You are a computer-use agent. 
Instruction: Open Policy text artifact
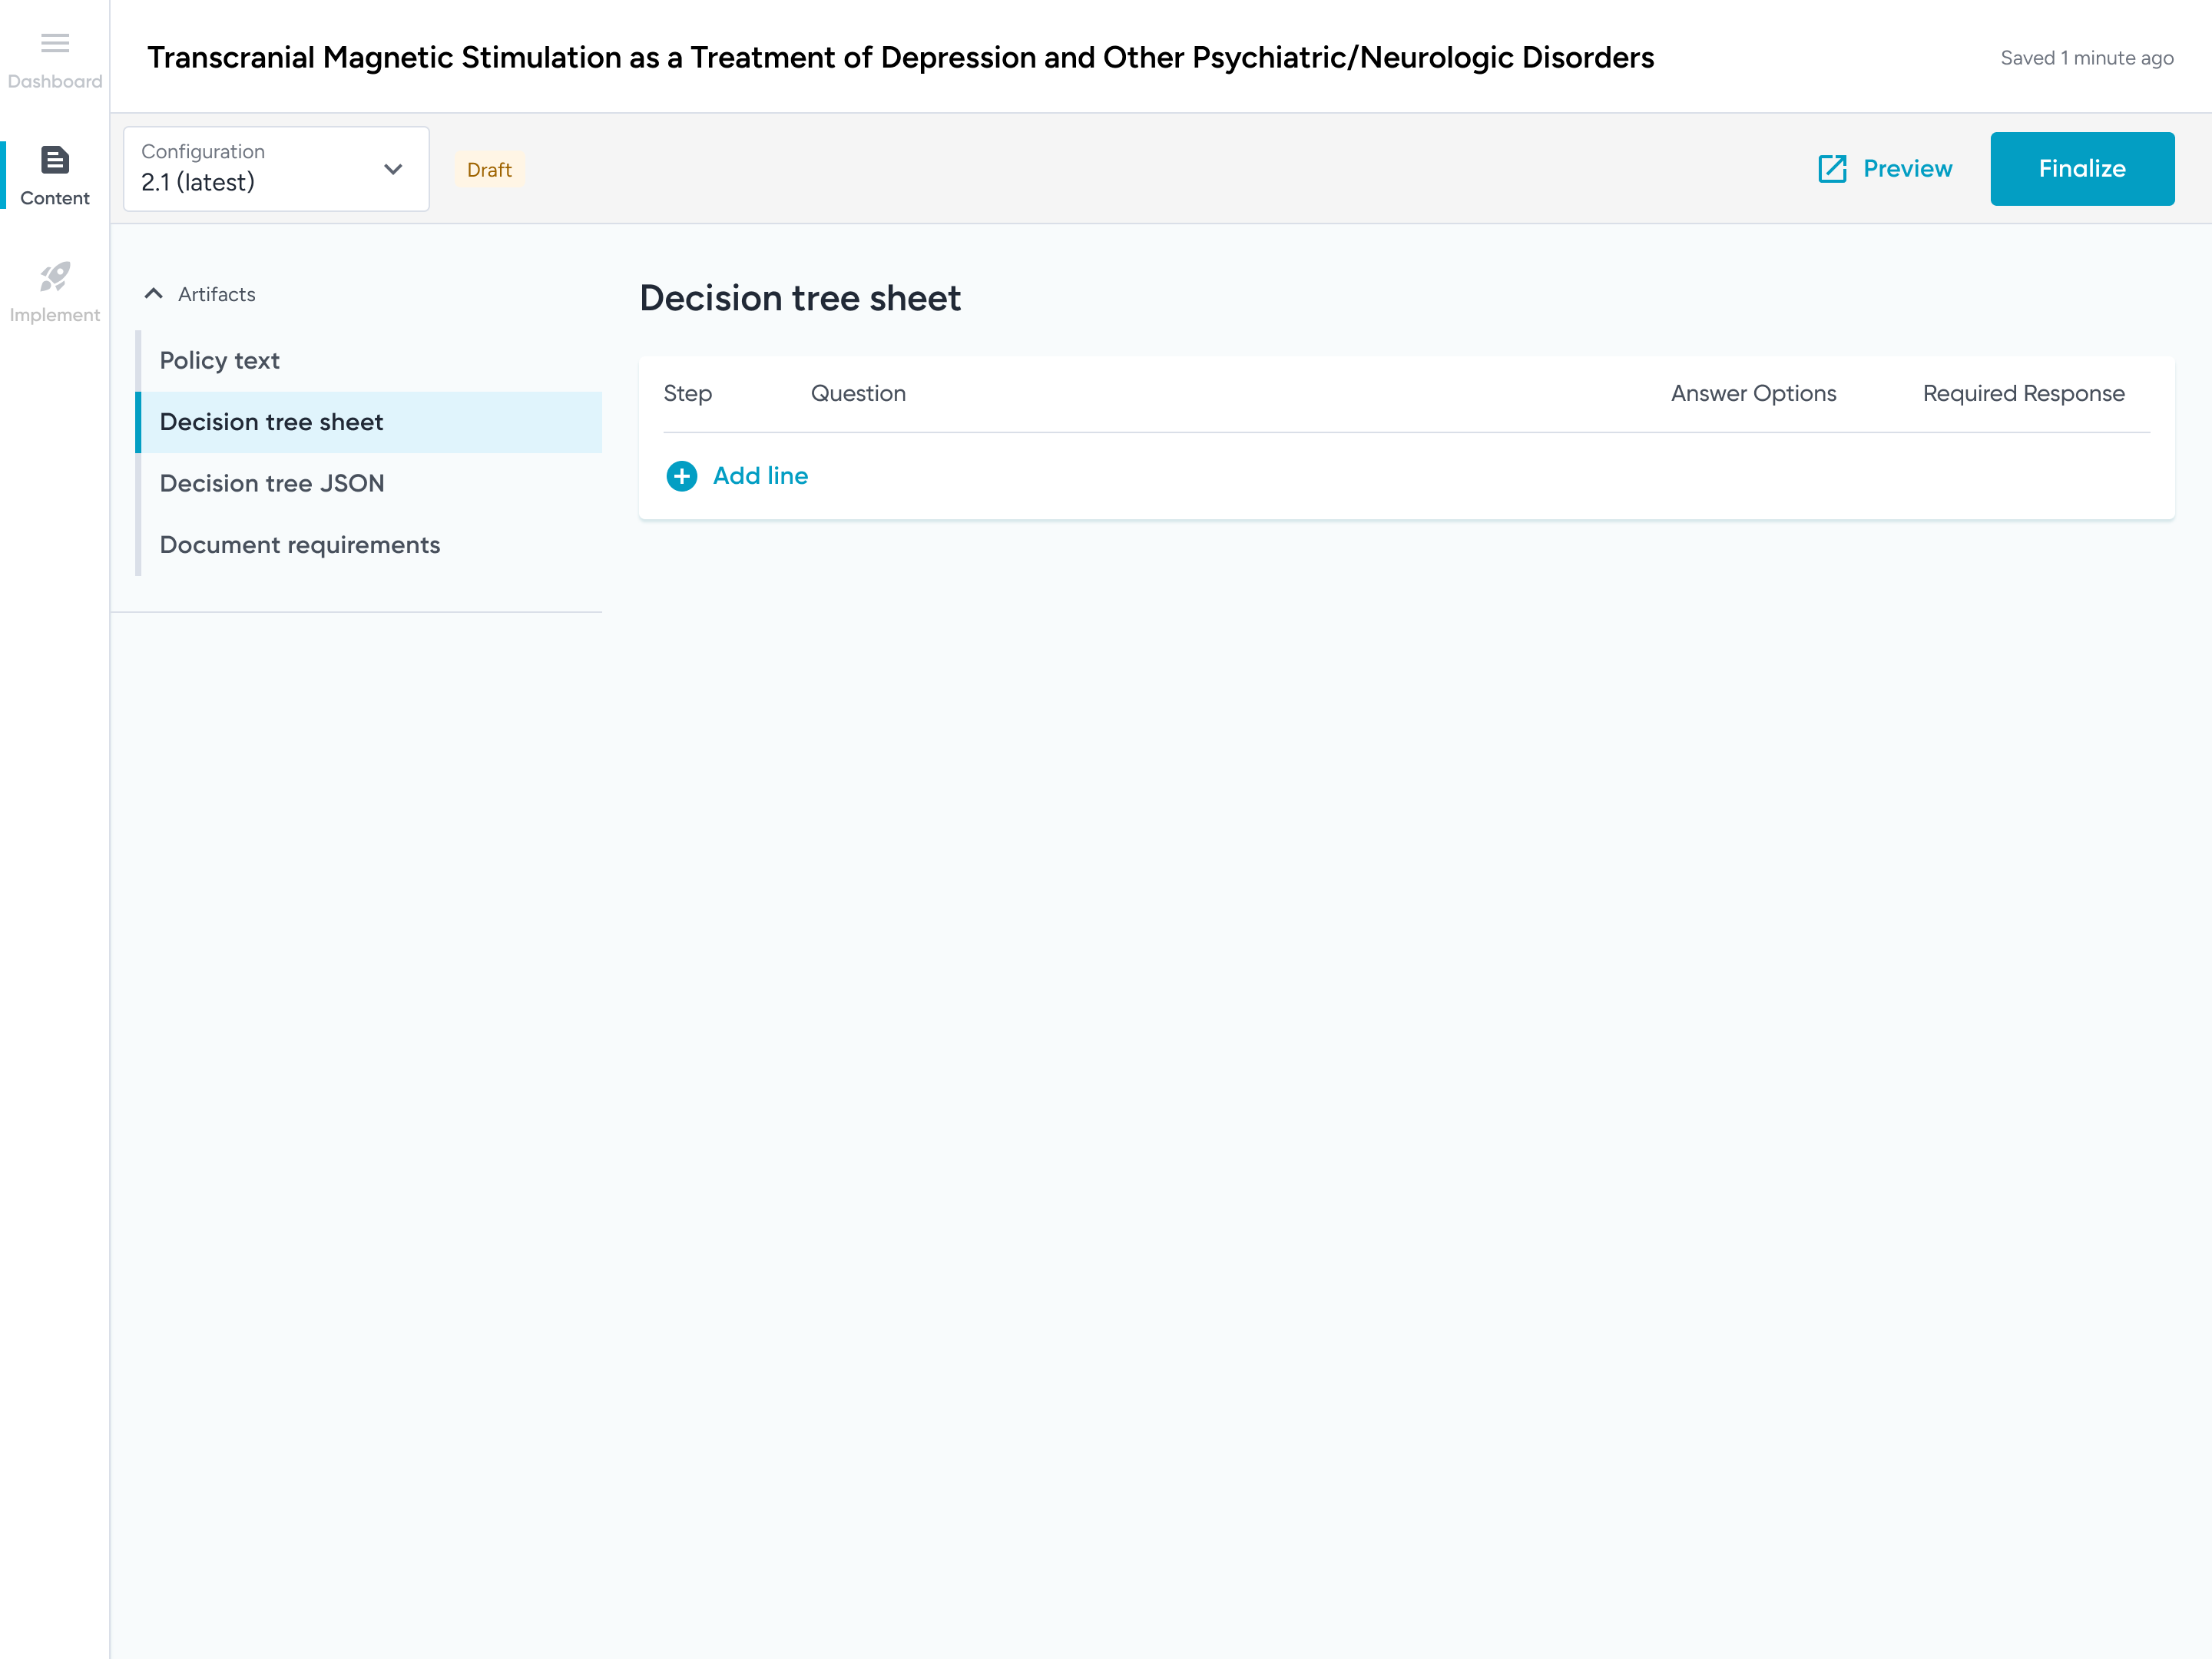(x=370, y=361)
